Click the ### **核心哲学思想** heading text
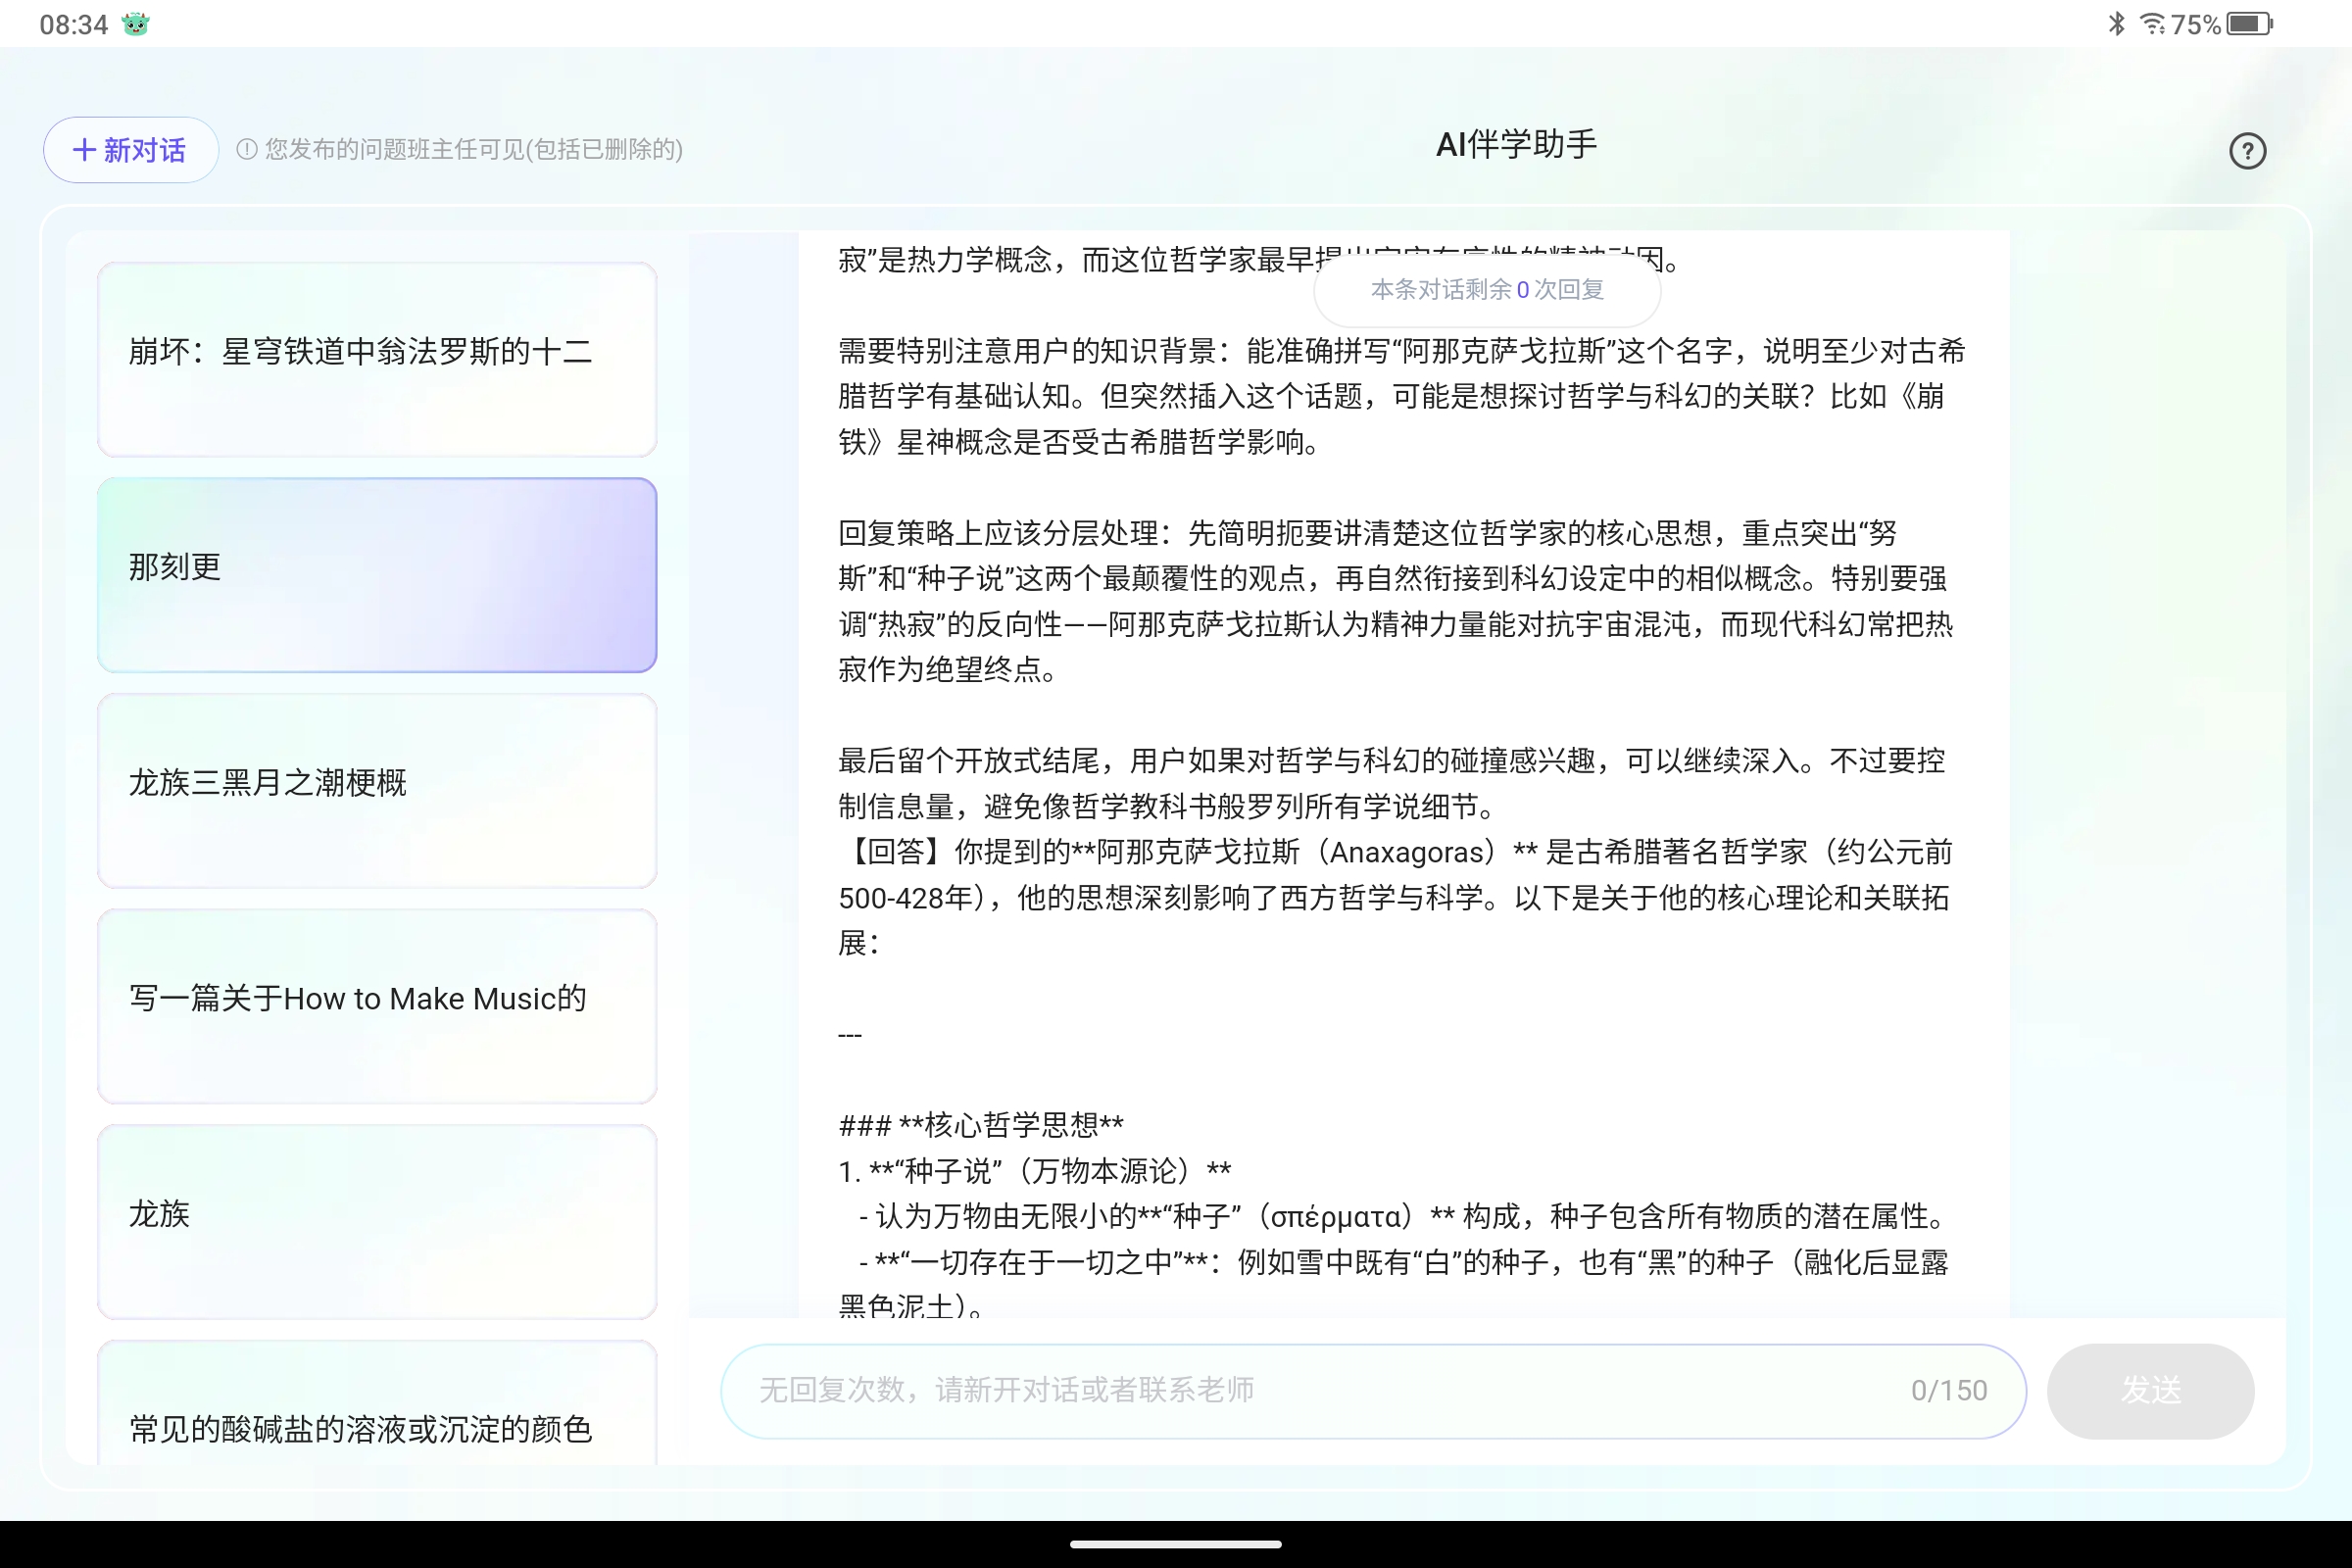The width and height of the screenshot is (2352, 1568). [x=981, y=1125]
